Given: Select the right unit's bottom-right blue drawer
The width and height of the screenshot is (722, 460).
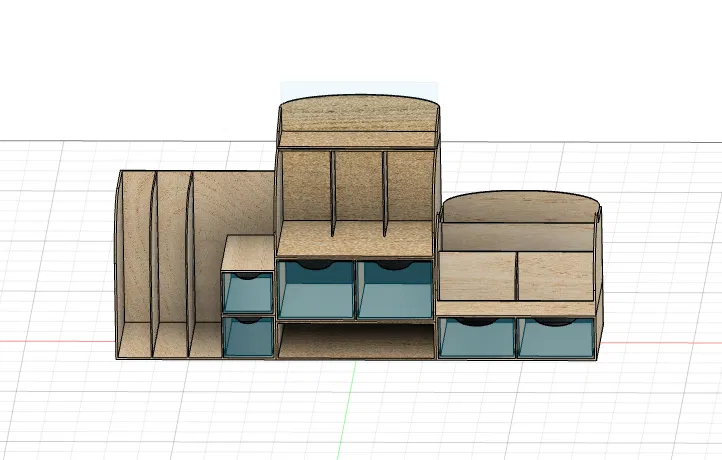Looking at the screenshot, I should [x=555, y=338].
